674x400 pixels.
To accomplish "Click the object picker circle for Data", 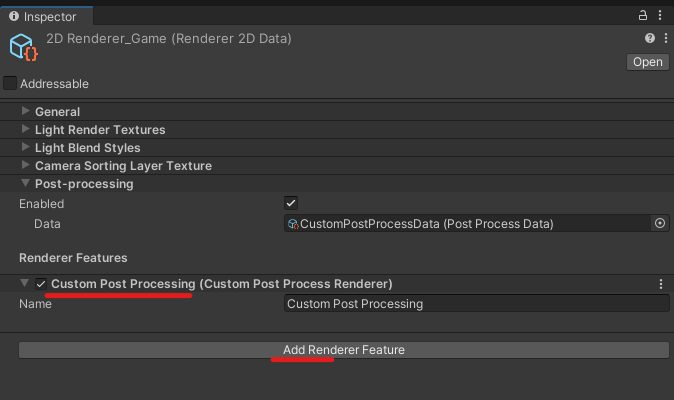I will (x=660, y=223).
